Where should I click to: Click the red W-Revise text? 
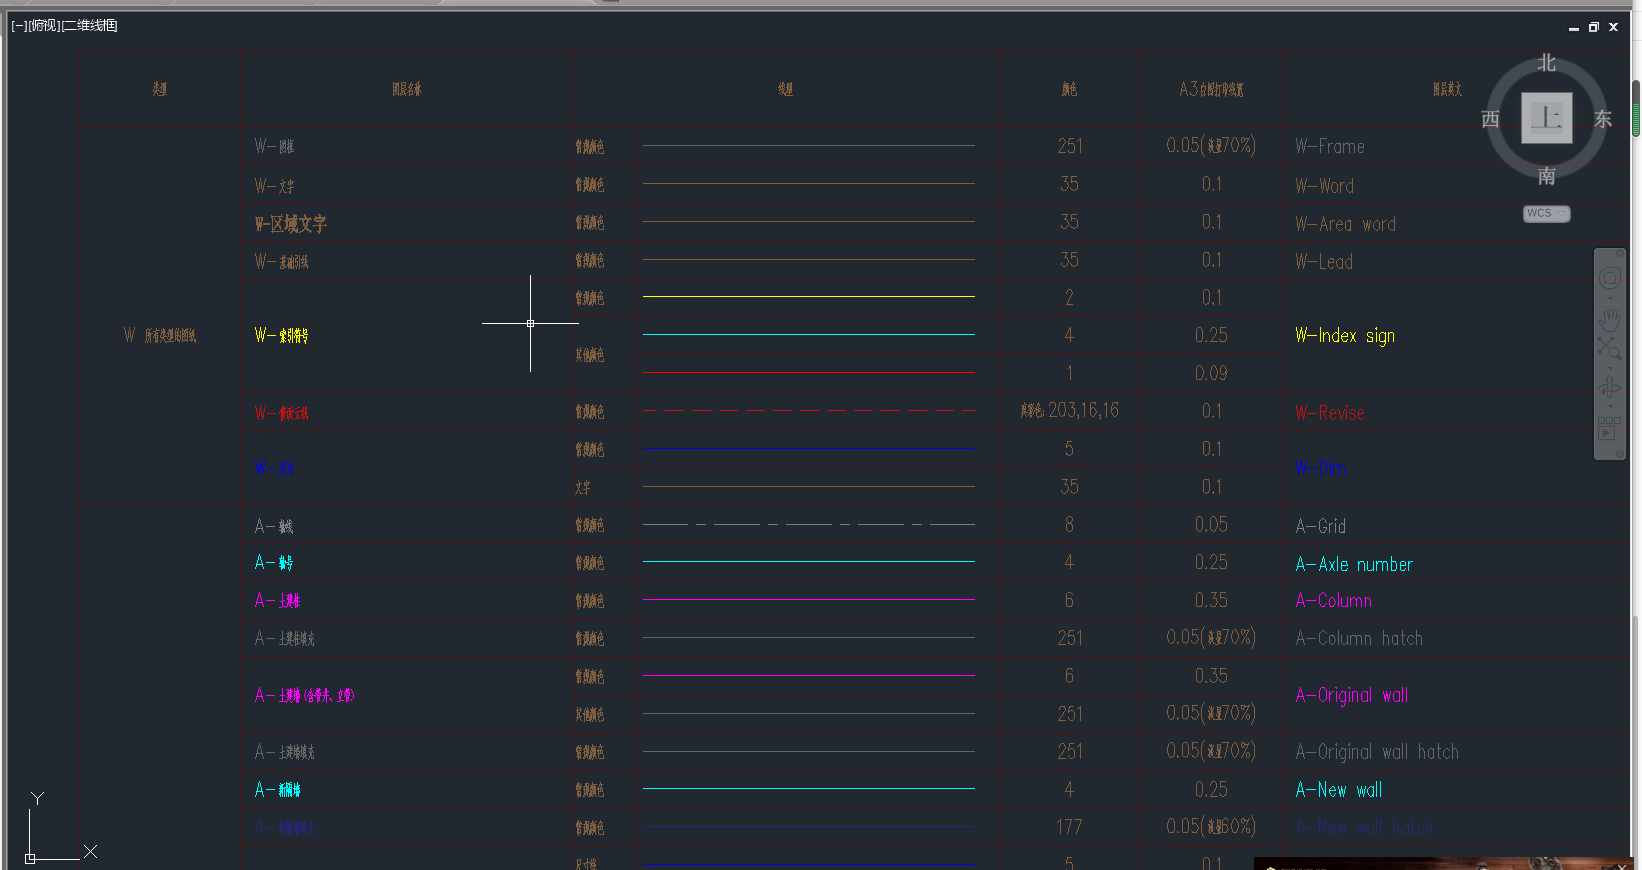[x=1330, y=413]
